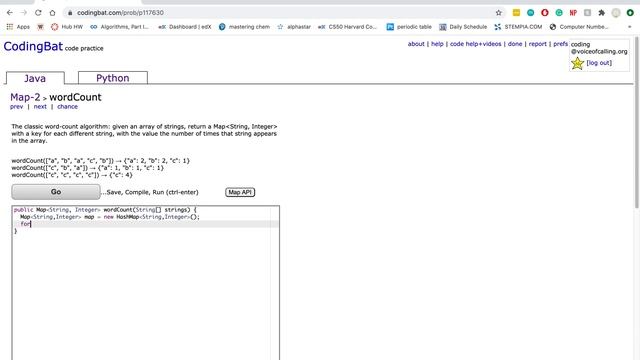The height and width of the screenshot is (360, 640).
Task: Open the mastering chem bookmark
Action: [x=244, y=27]
